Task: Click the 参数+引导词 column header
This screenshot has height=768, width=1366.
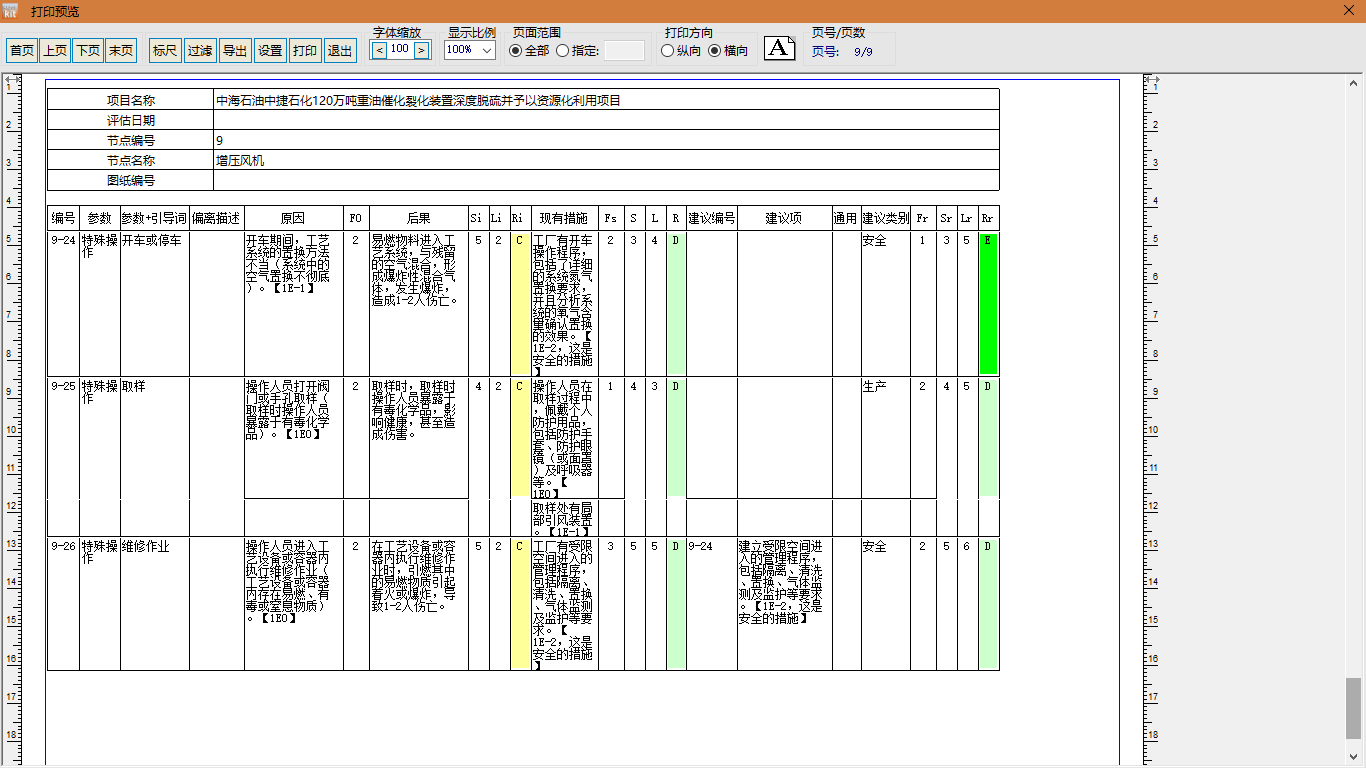Action: point(154,217)
